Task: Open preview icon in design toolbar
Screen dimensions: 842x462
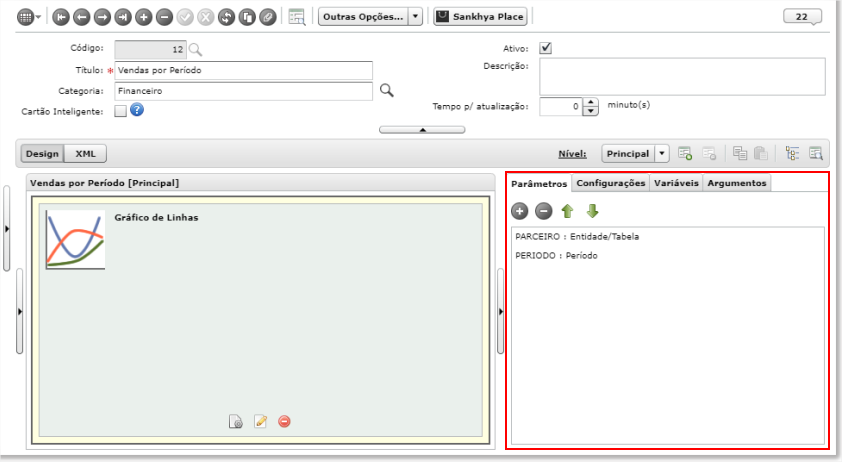Action: click(816, 154)
